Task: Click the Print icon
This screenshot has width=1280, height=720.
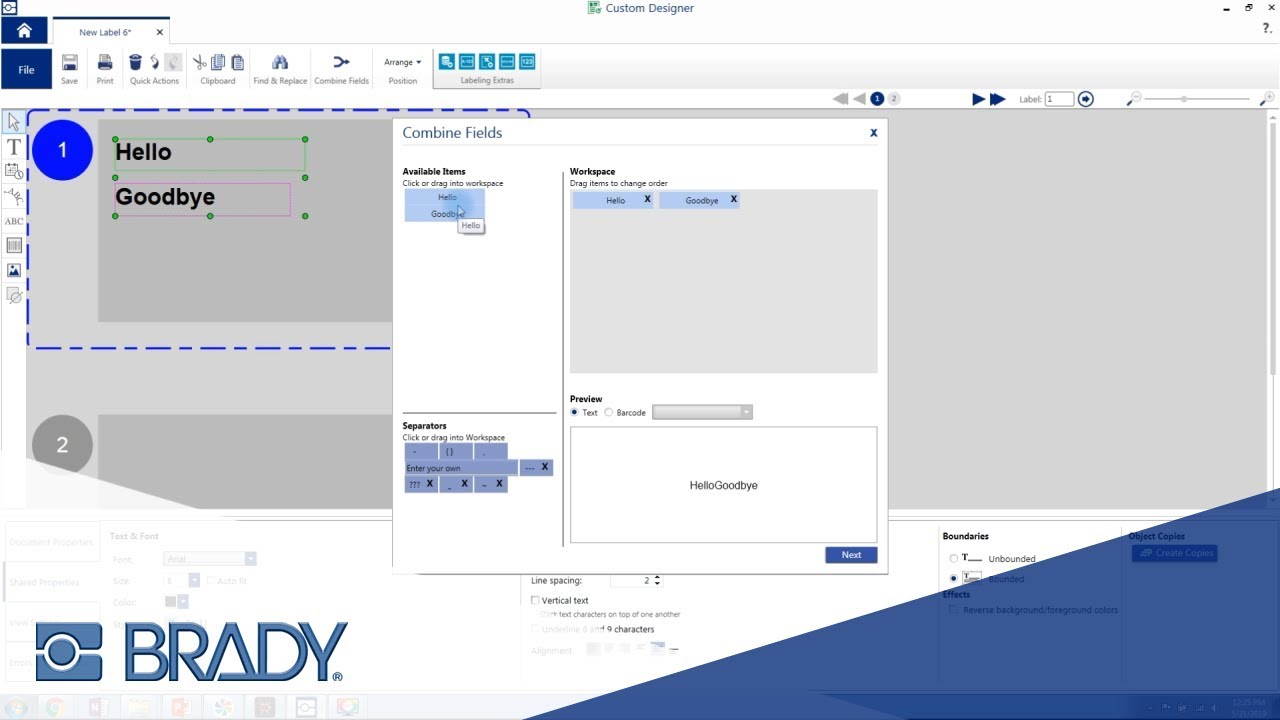Action: pyautogui.click(x=105, y=62)
